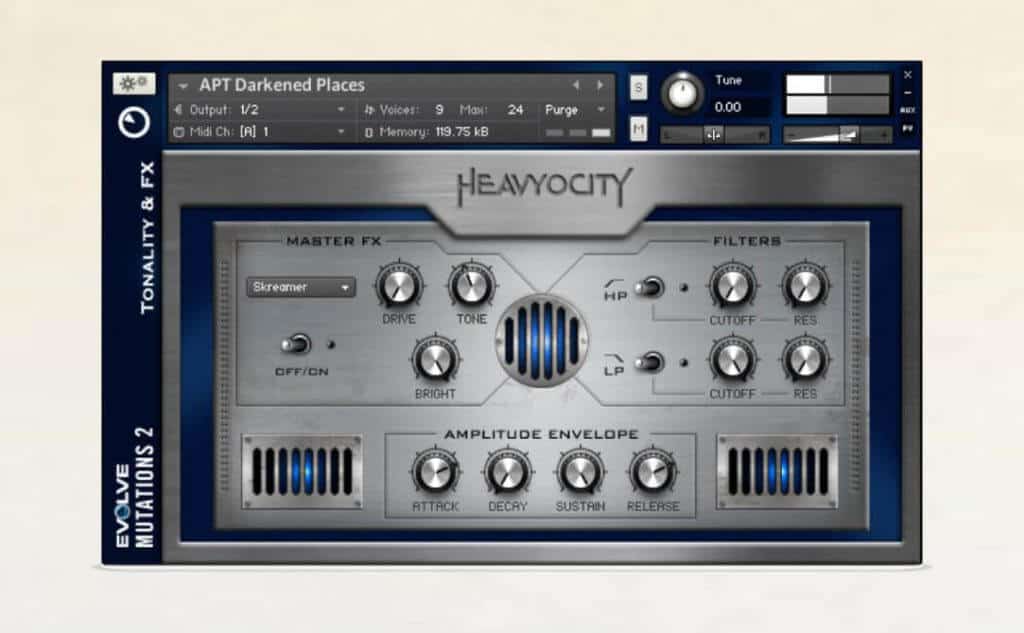
Task: Click the DECAY envelope knob
Action: 507,472
